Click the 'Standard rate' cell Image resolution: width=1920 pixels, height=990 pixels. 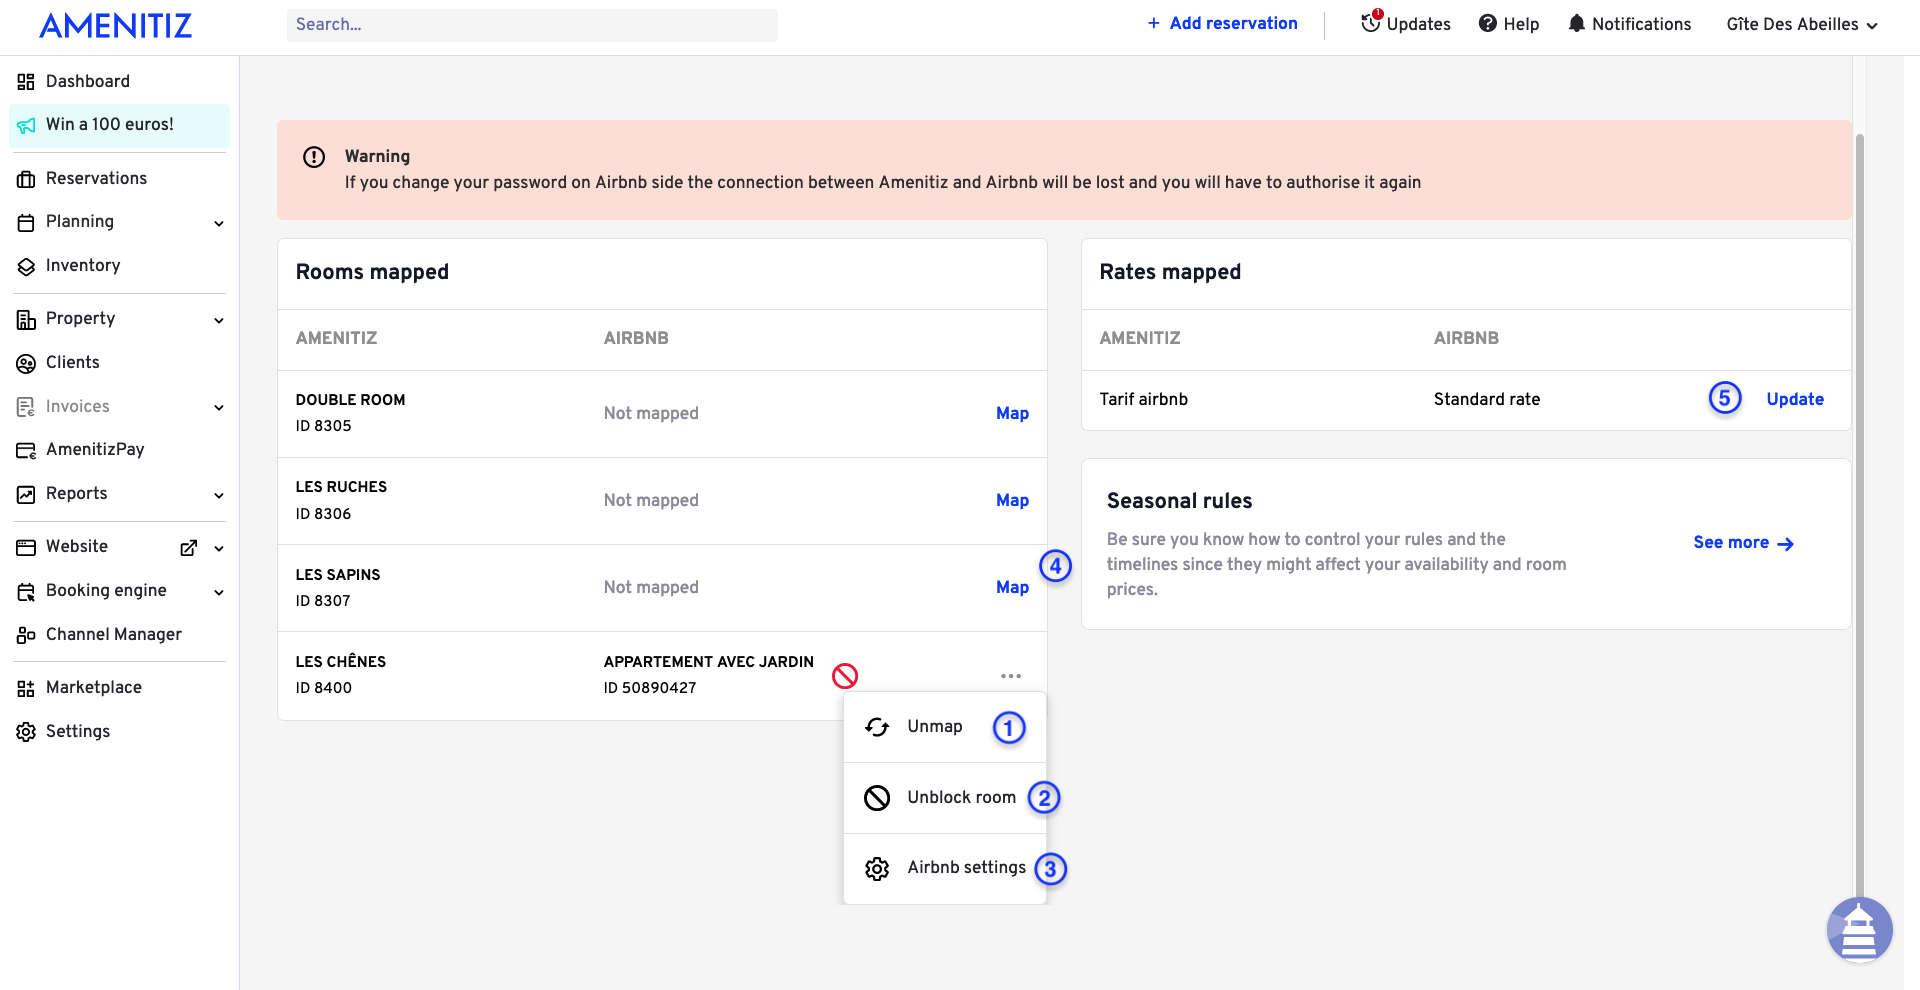pos(1487,399)
